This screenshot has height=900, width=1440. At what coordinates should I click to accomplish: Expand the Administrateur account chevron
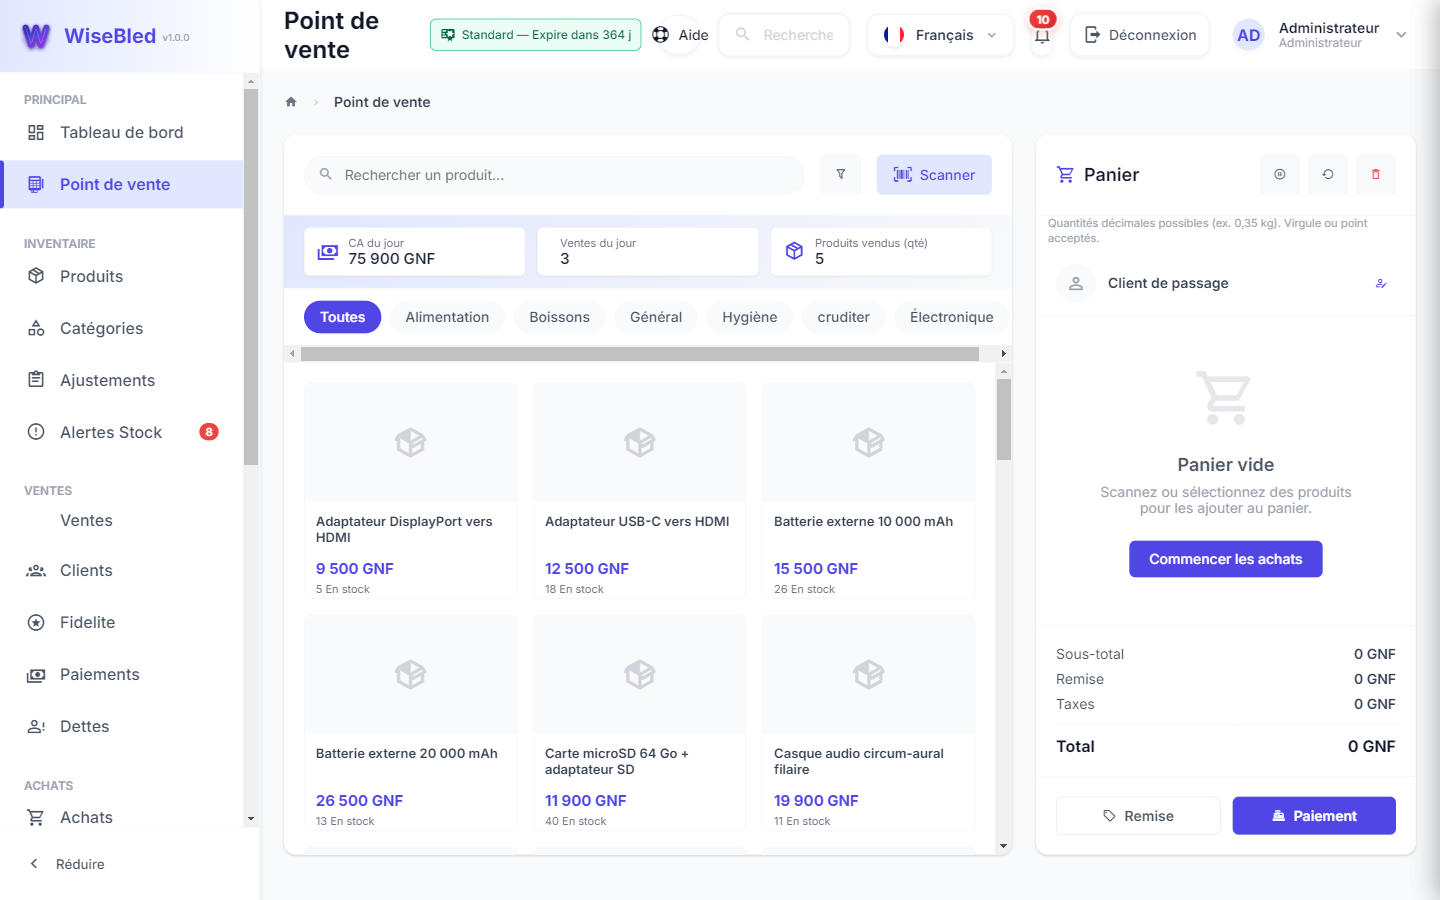click(x=1401, y=35)
